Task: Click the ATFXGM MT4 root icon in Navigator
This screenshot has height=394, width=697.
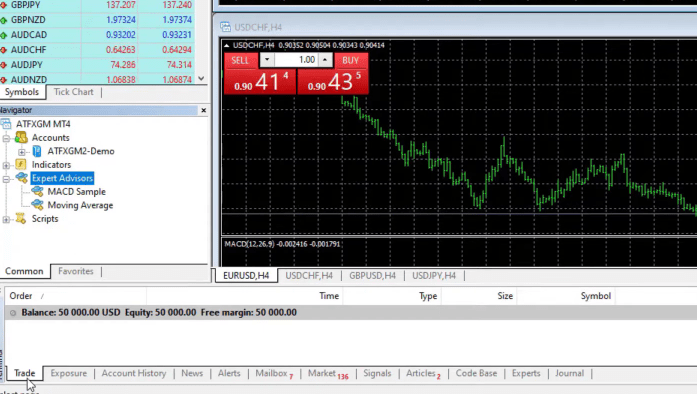Action: 6,124
